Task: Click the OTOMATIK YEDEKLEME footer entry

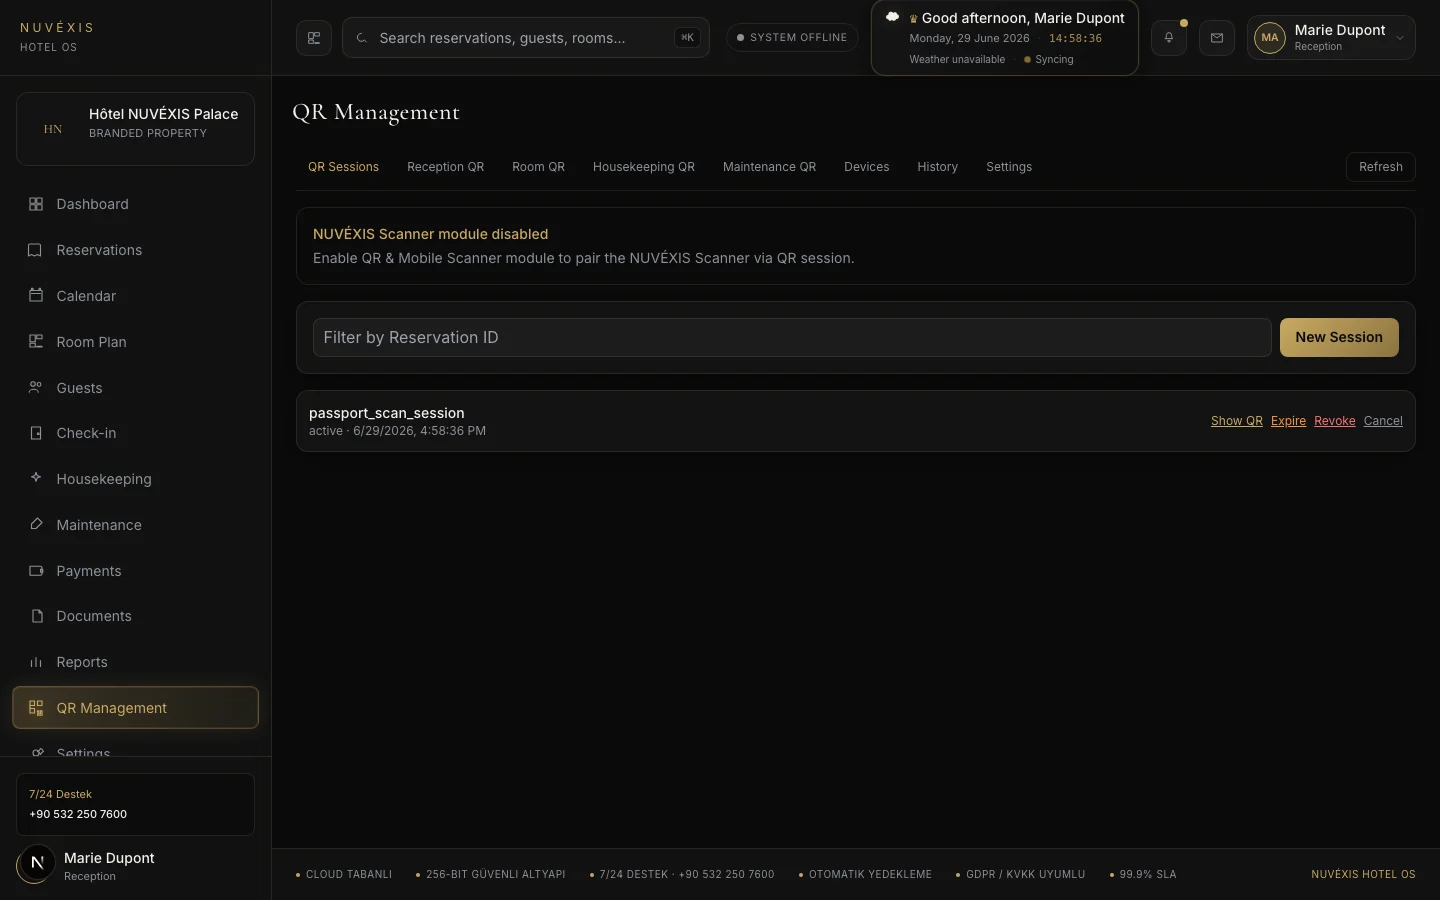Action: (865, 875)
